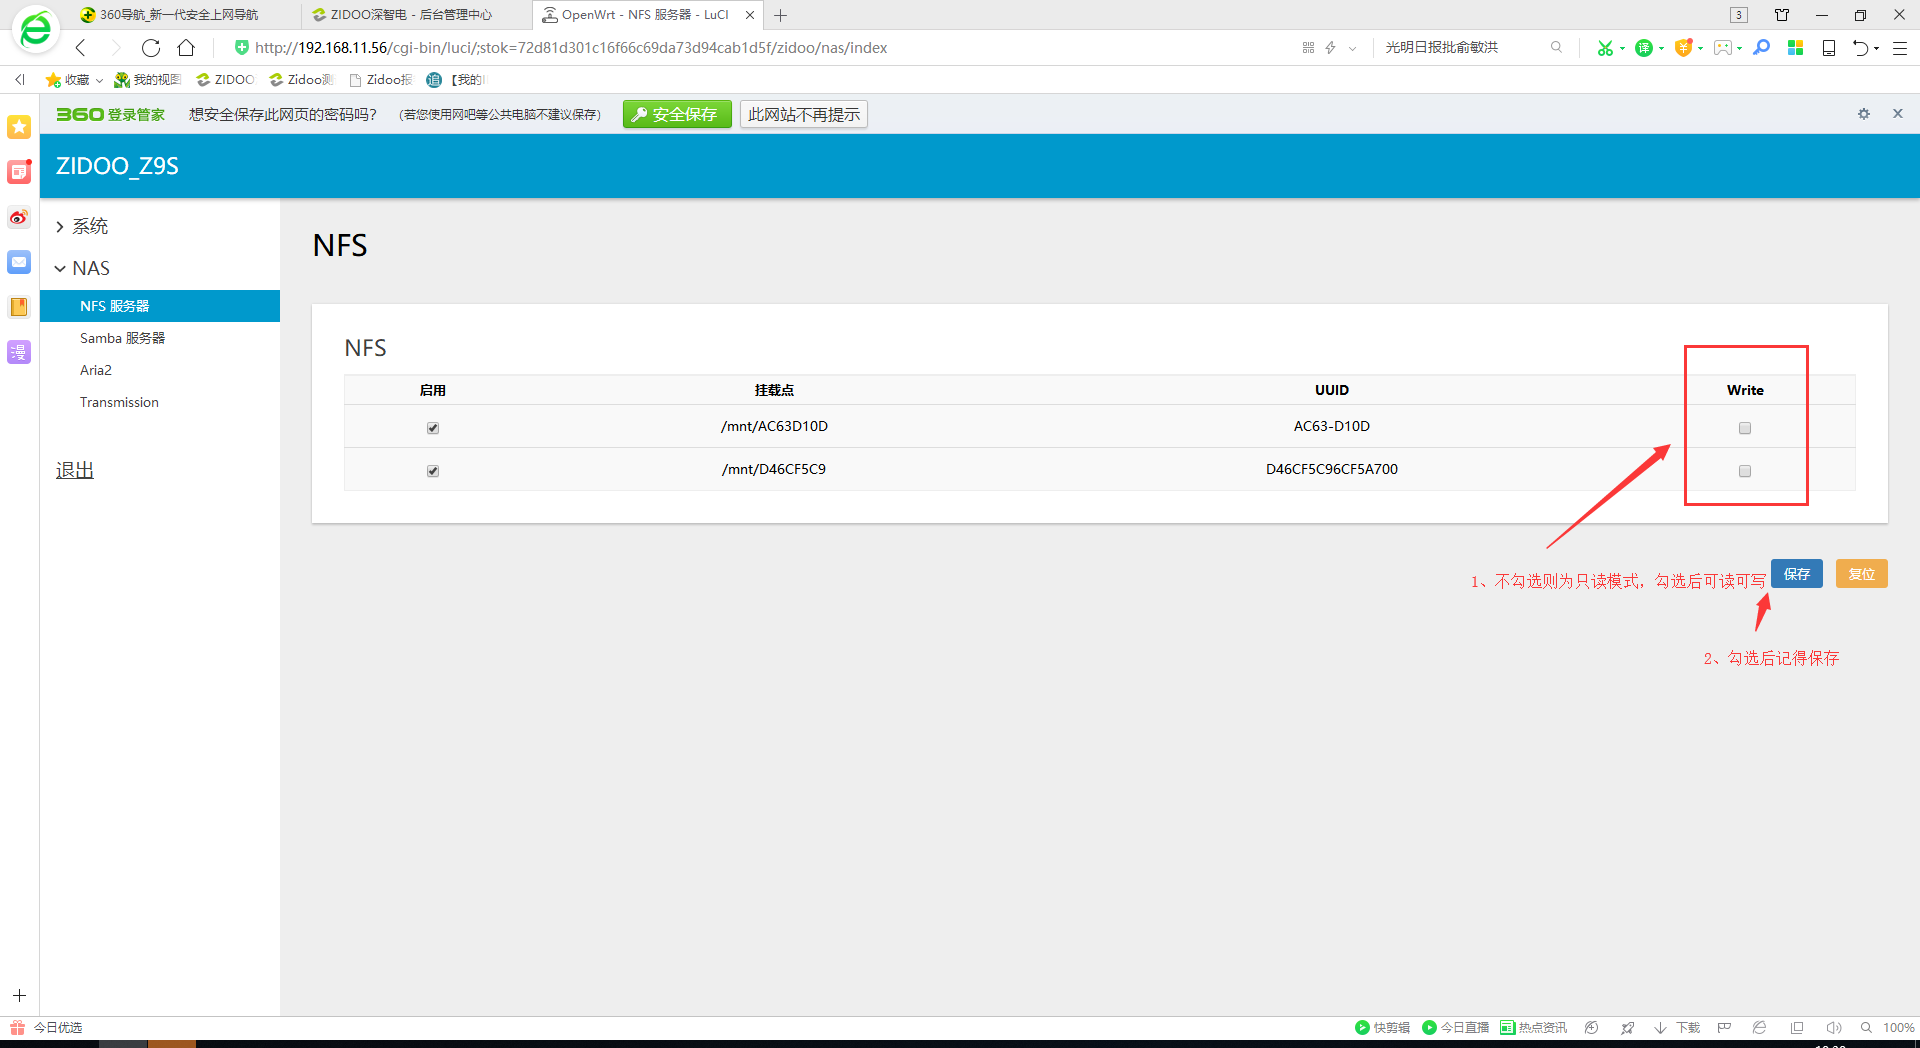The image size is (1920, 1048).
Task: Open Samba 服务器 page
Action: coord(122,338)
